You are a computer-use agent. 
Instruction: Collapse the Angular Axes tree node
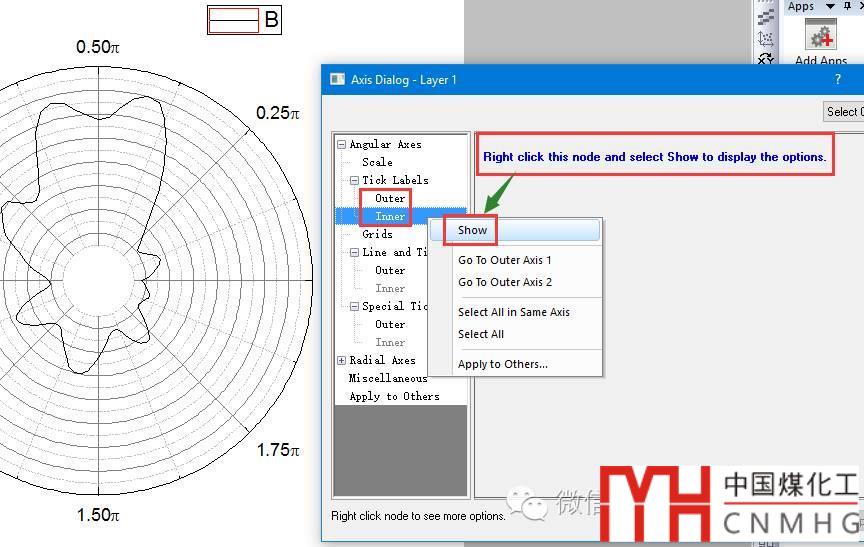coord(342,144)
